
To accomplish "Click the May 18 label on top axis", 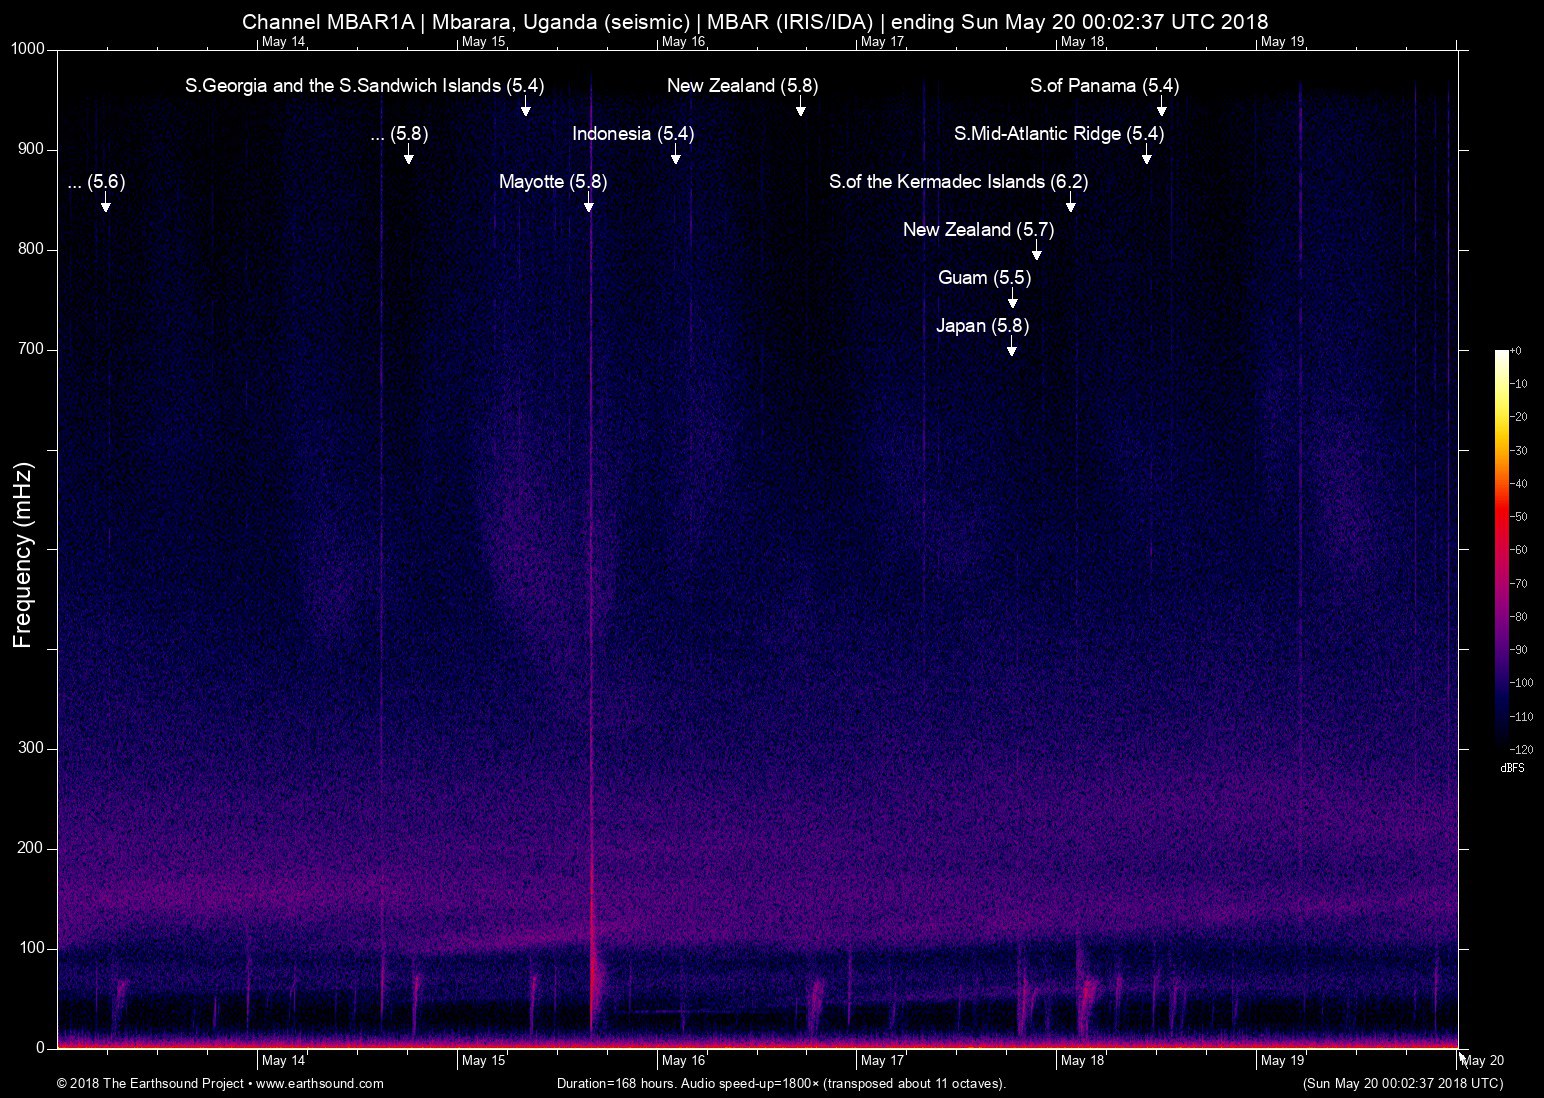I will click(1082, 41).
